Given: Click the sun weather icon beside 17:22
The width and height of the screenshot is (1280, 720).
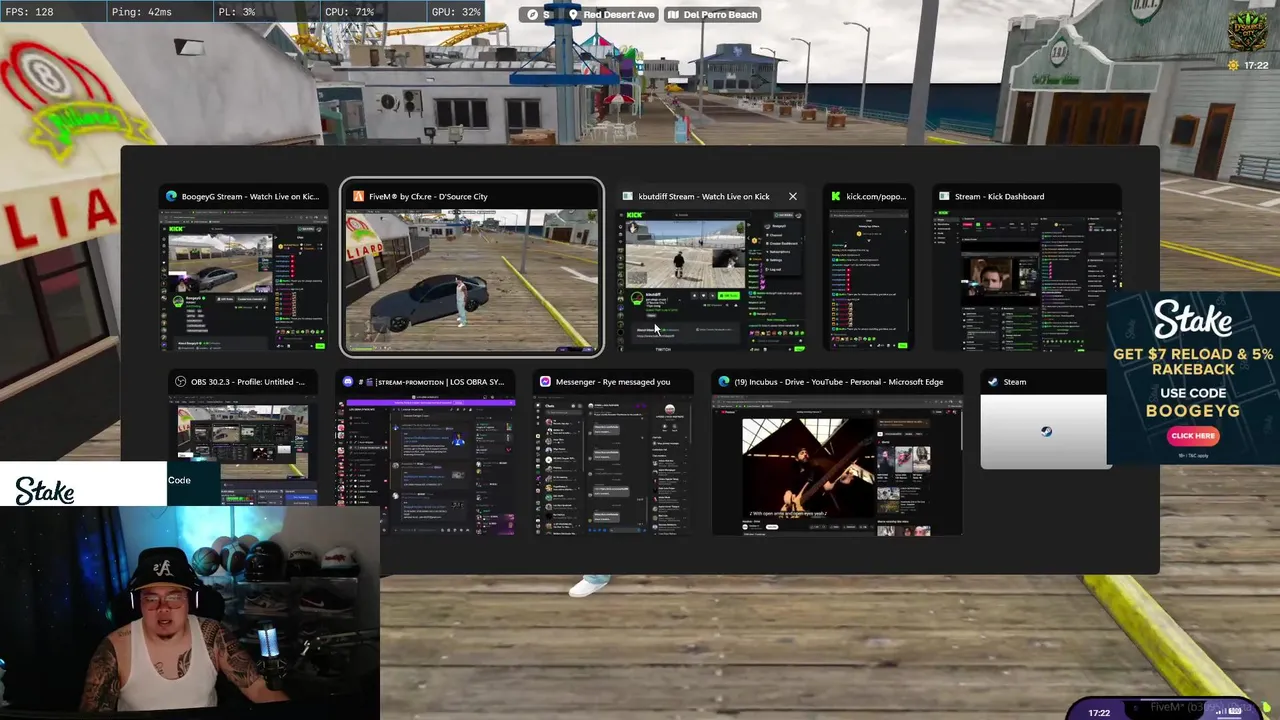Looking at the screenshot, I should [x=1233, y=66].
